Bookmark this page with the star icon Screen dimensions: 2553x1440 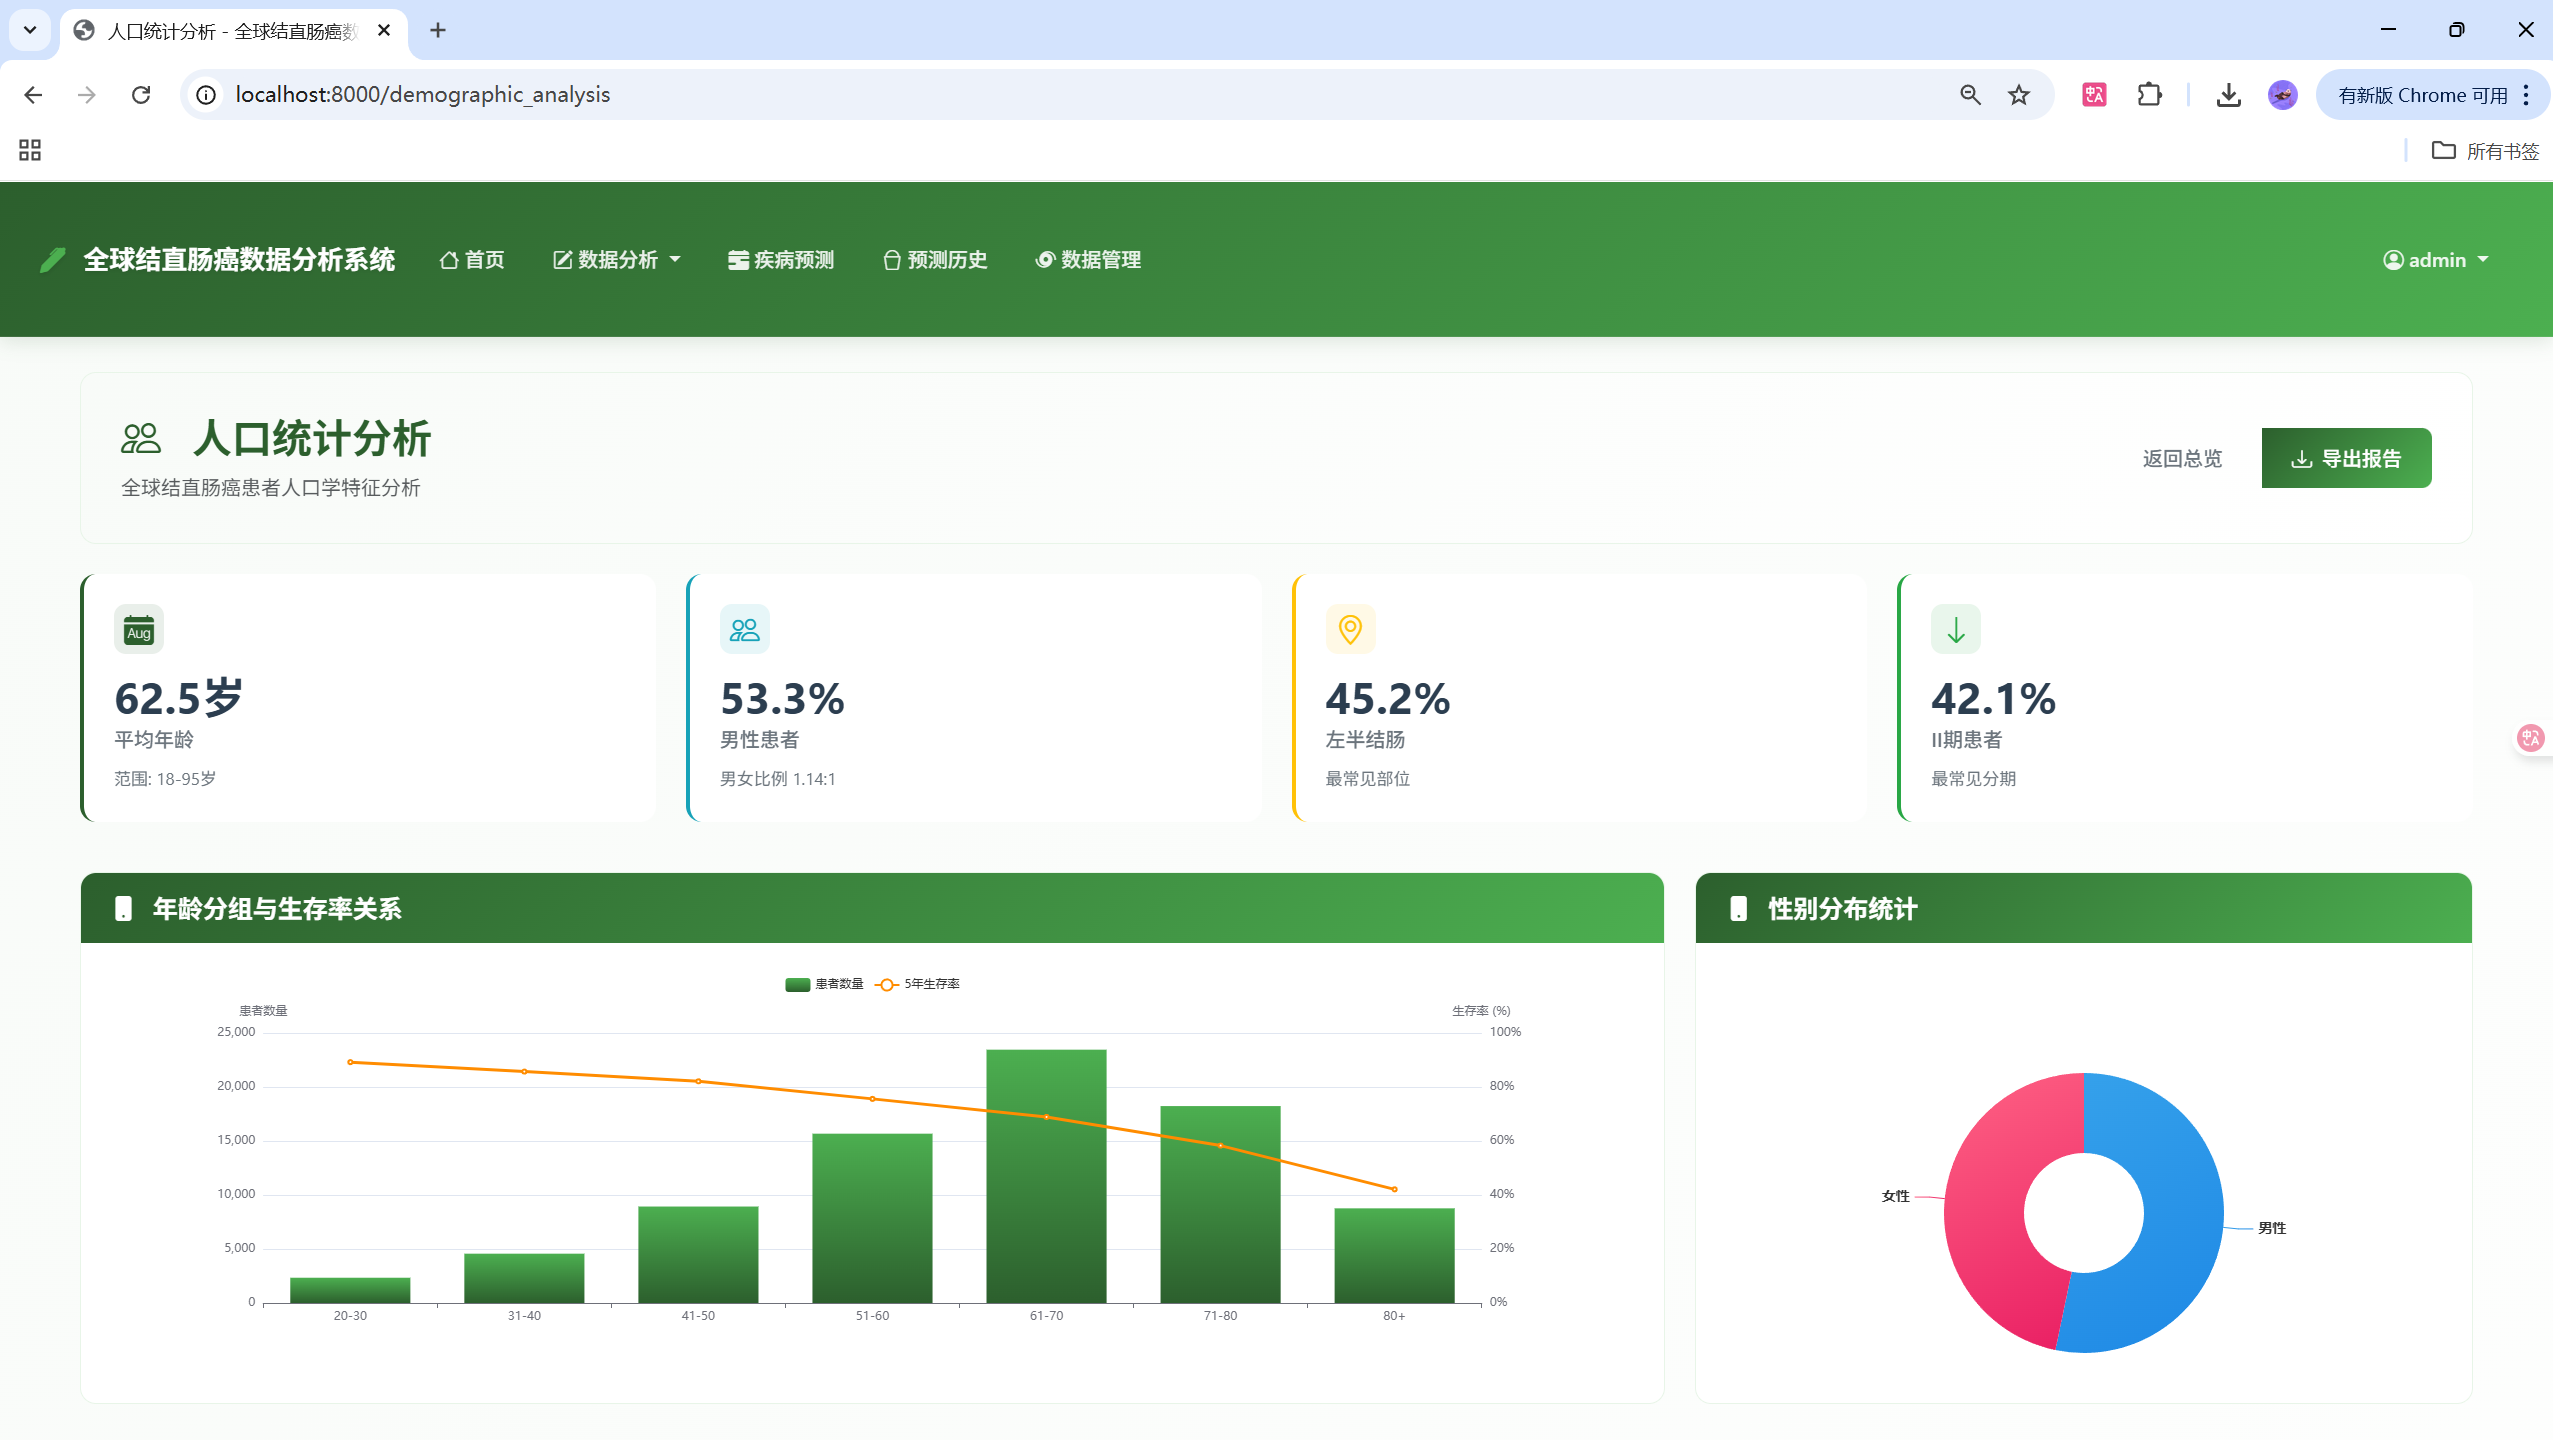click(2019, 95)
